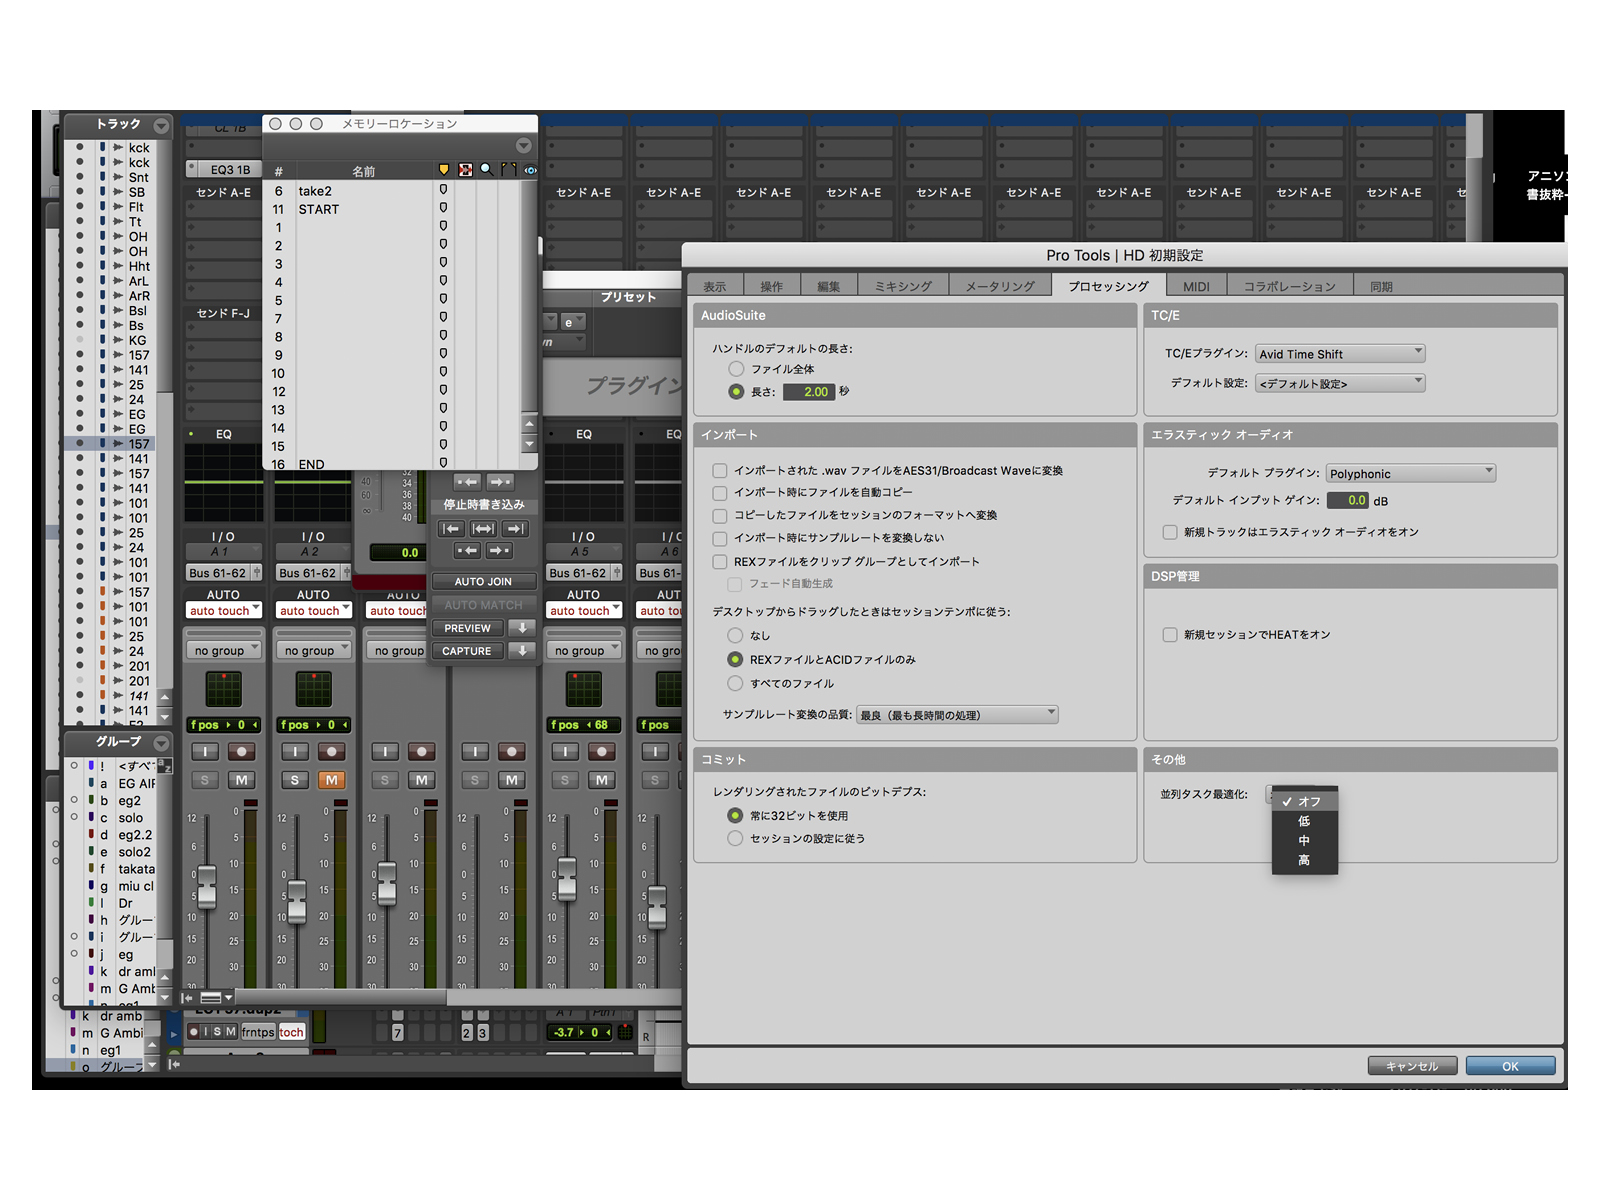Image resolution: width=1600 pixels, height=1200 pixels.
Task: Toggle the pre/post-roll filter icon in Memory Locations
Action: tap(509, 170)
